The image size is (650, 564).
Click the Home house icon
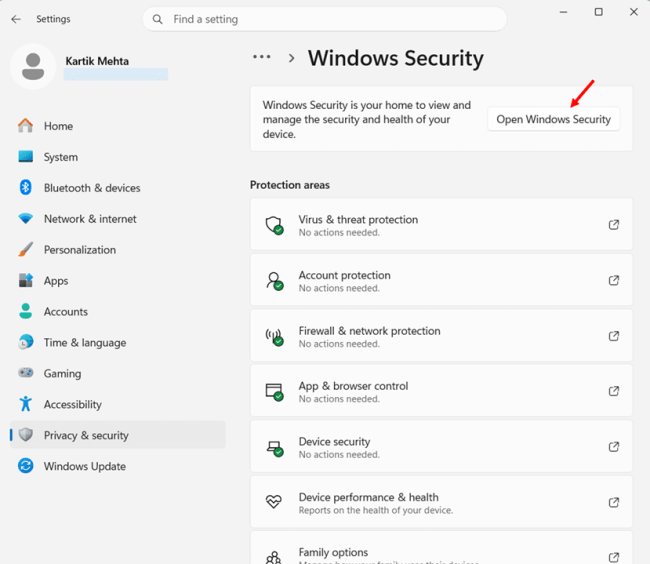tap(25, 126)
